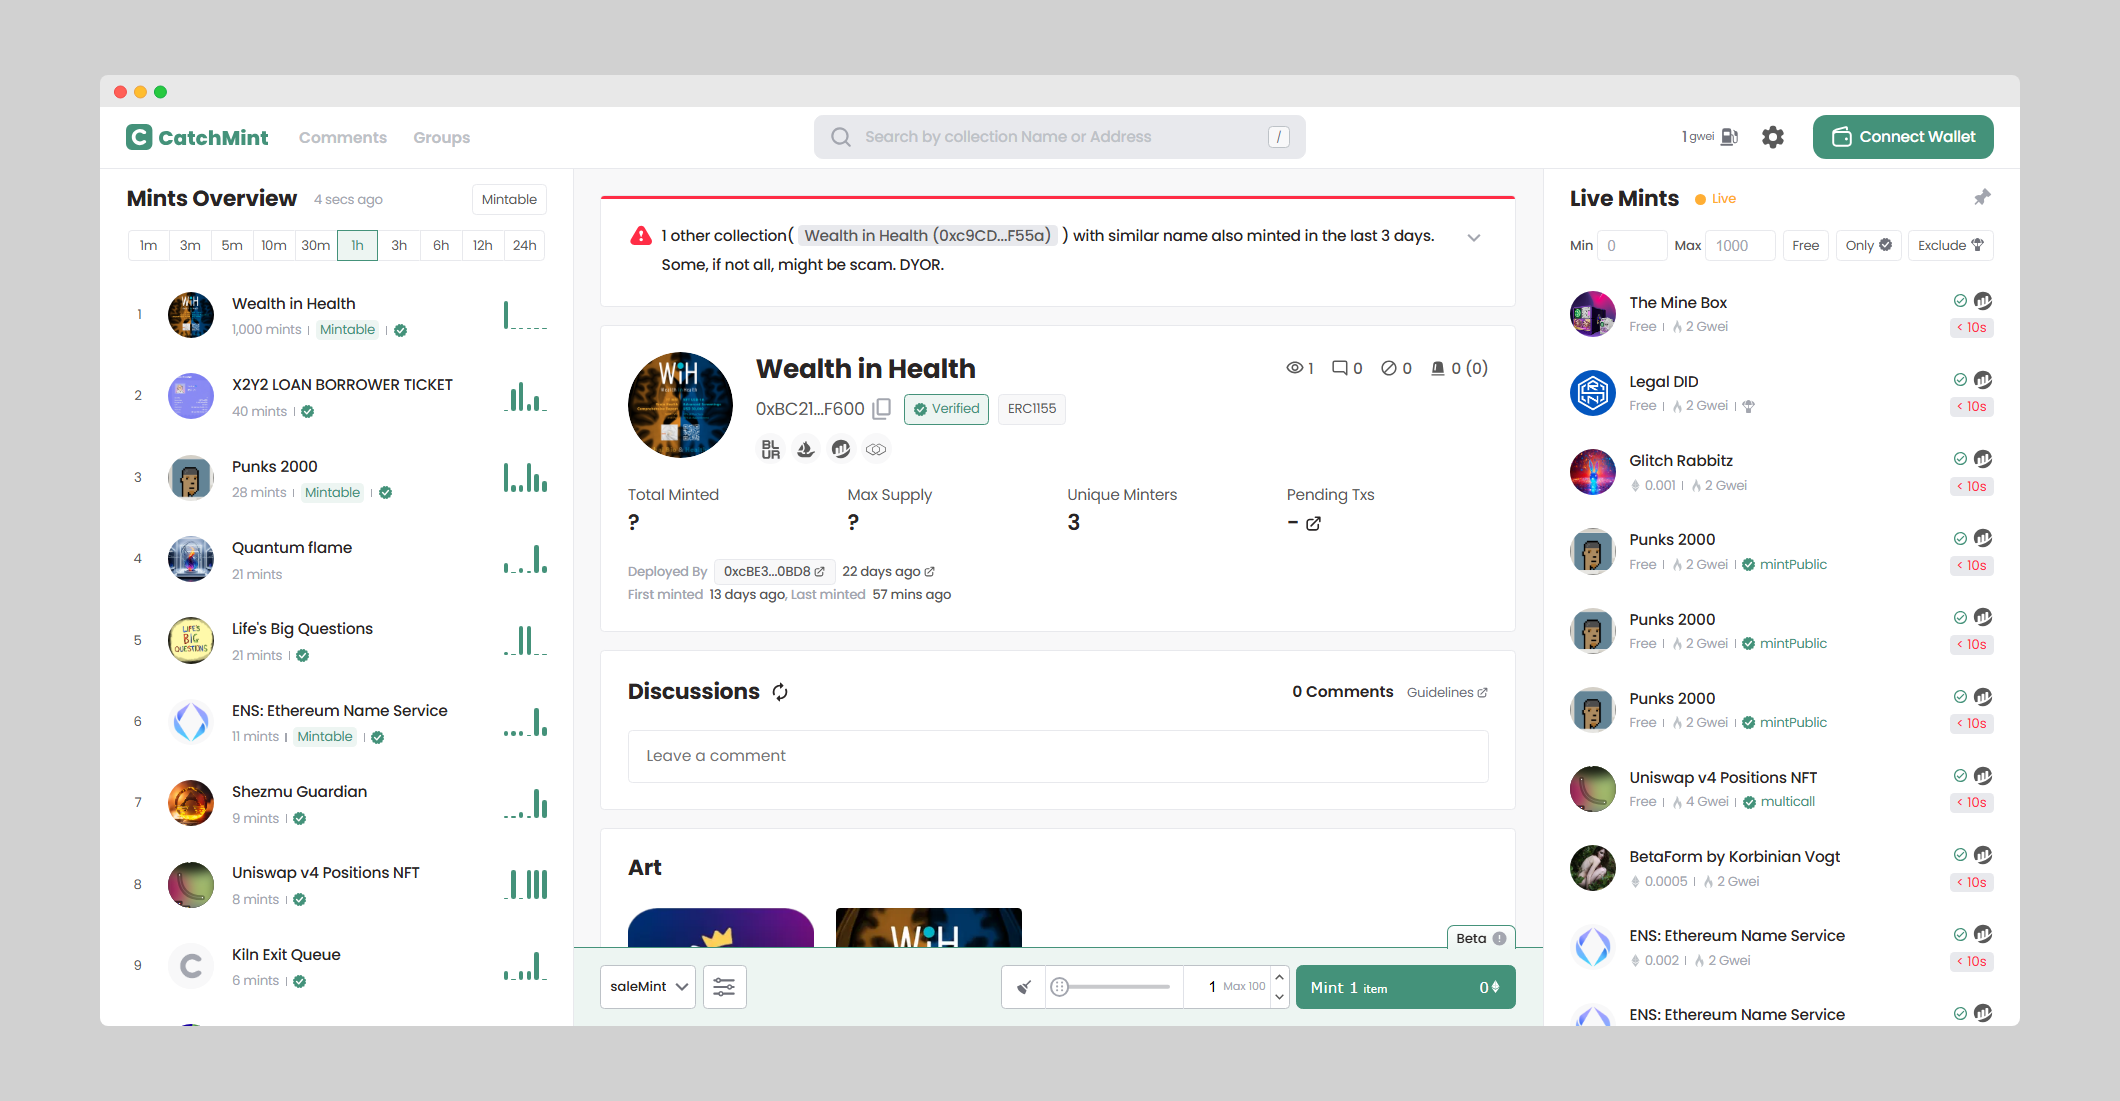Open the 22 days ago deployment link
Image resolution: width=2120 pixels, height=1101 pixels.
[x=888, y=572]
